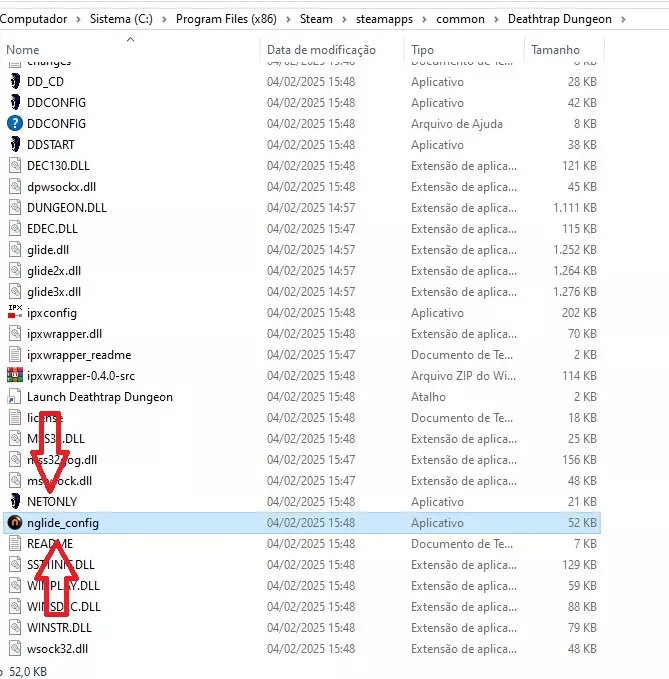Select the ipxwrapper_readme text document icon
This screenshot has width=669, height=679.
15,355
